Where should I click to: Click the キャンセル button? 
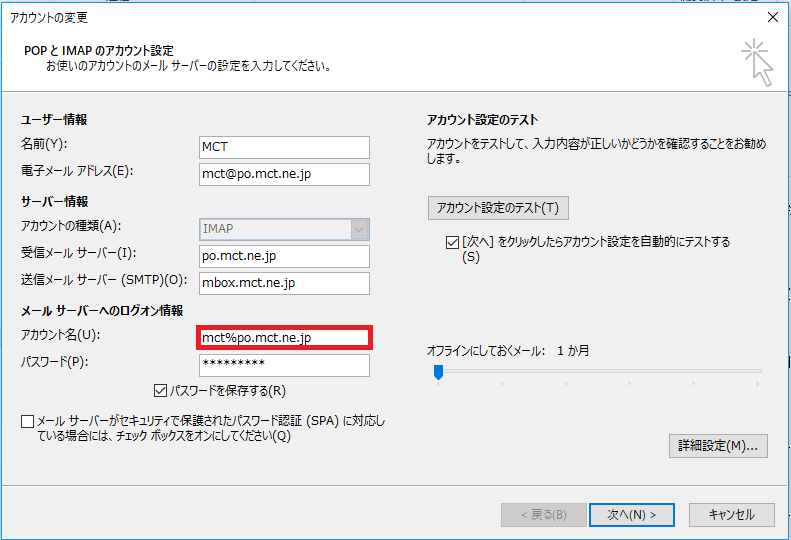point(731,515)
